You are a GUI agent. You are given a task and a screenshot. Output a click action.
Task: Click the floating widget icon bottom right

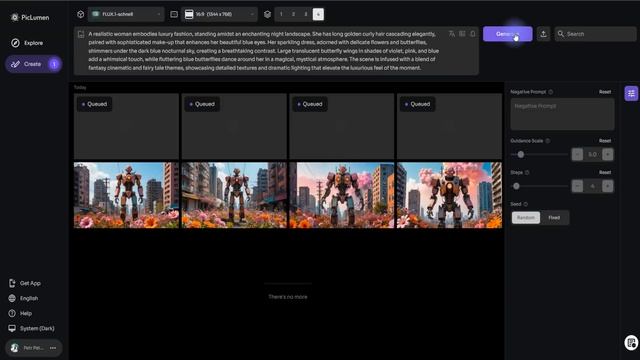pos(631,342)
